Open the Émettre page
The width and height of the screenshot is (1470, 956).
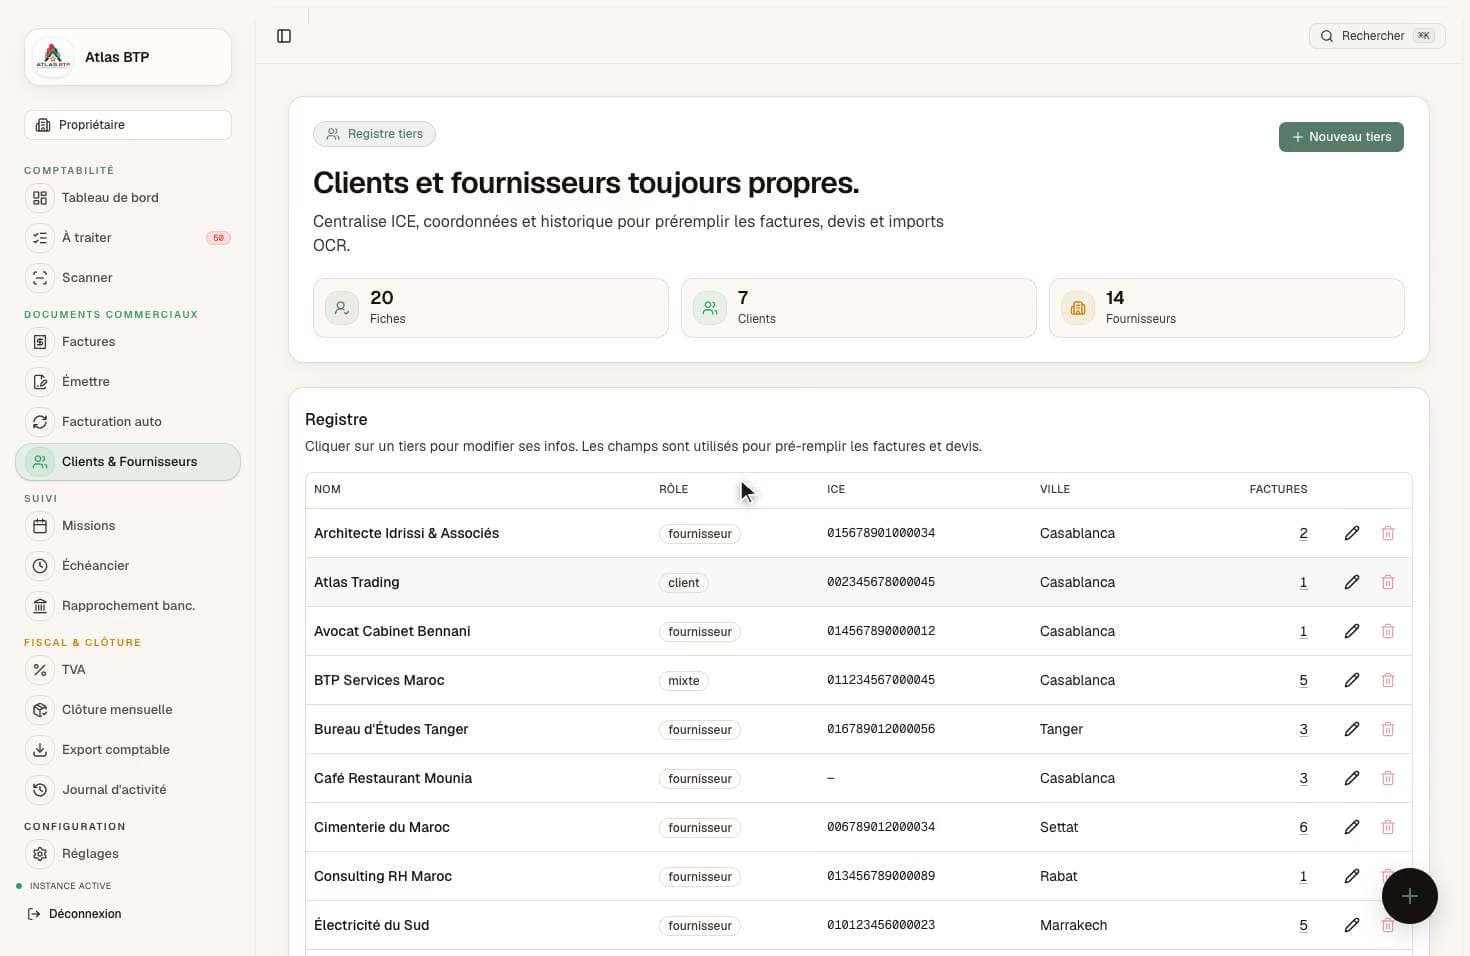pyautogui.click(x=128, y=382)
